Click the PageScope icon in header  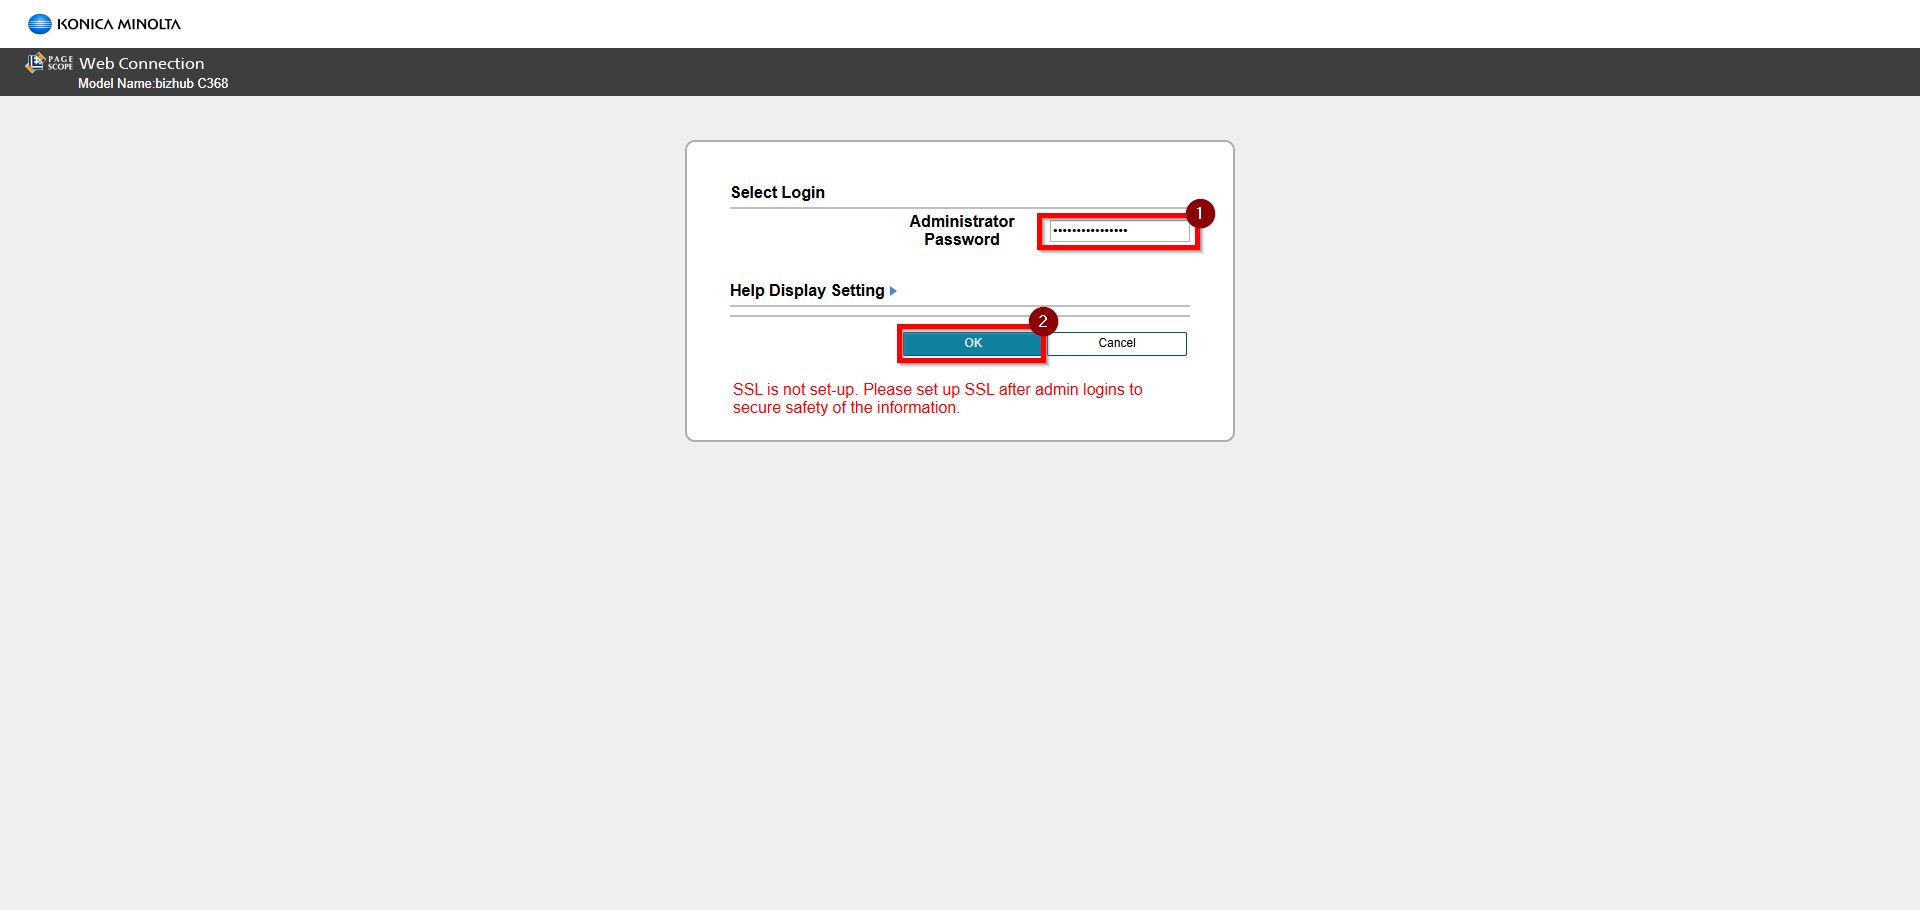pos(35,63)
